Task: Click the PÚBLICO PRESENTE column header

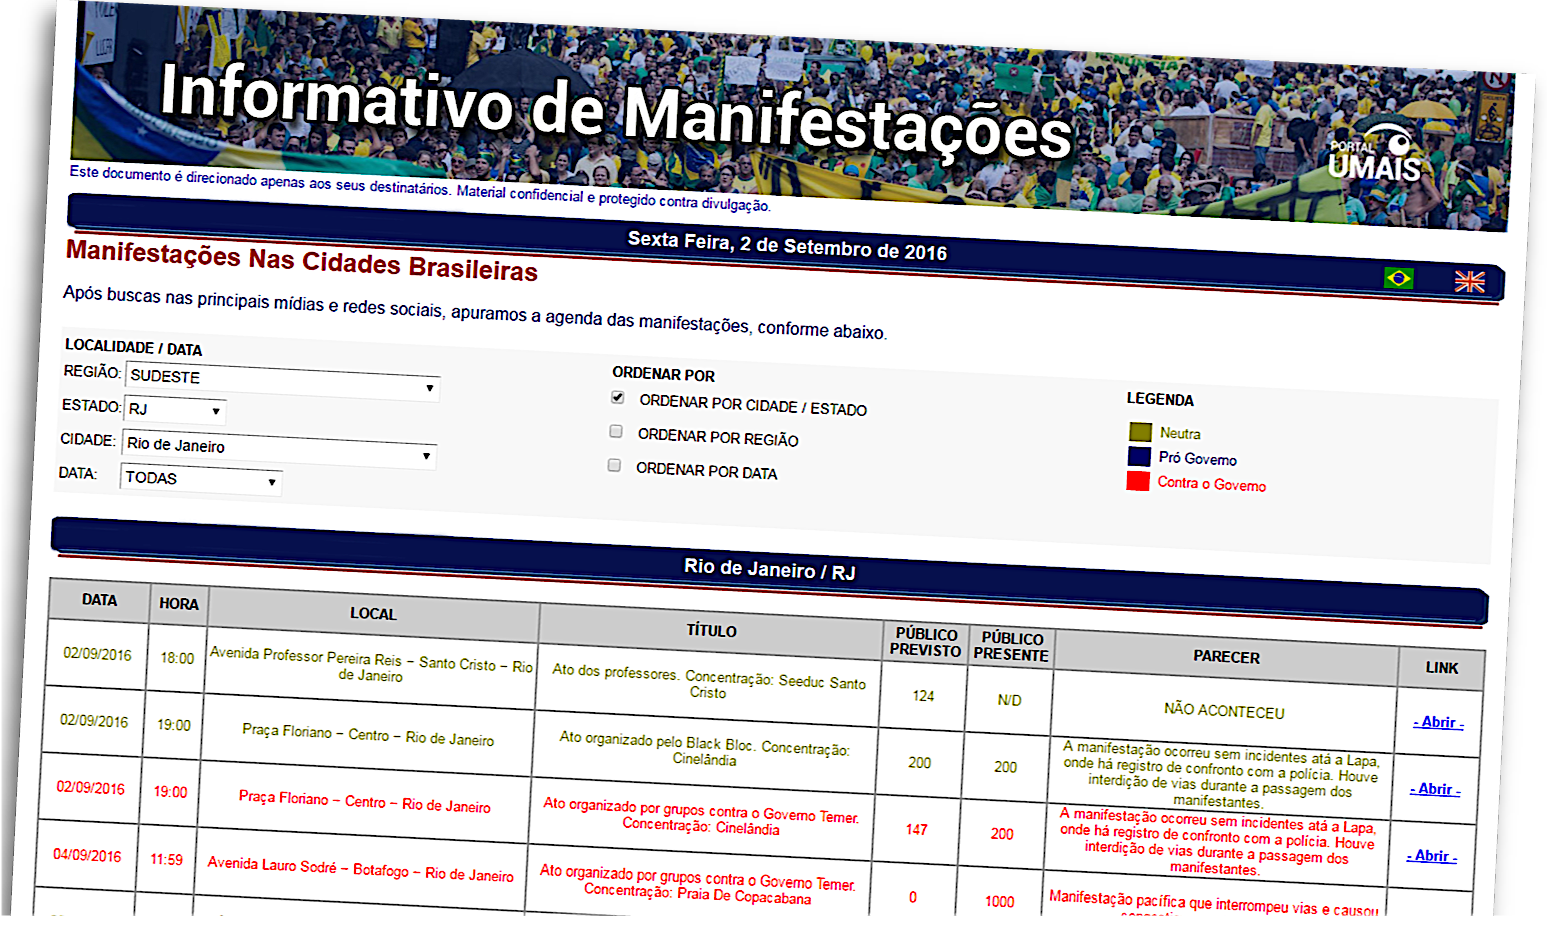Action: (1011, 646)
